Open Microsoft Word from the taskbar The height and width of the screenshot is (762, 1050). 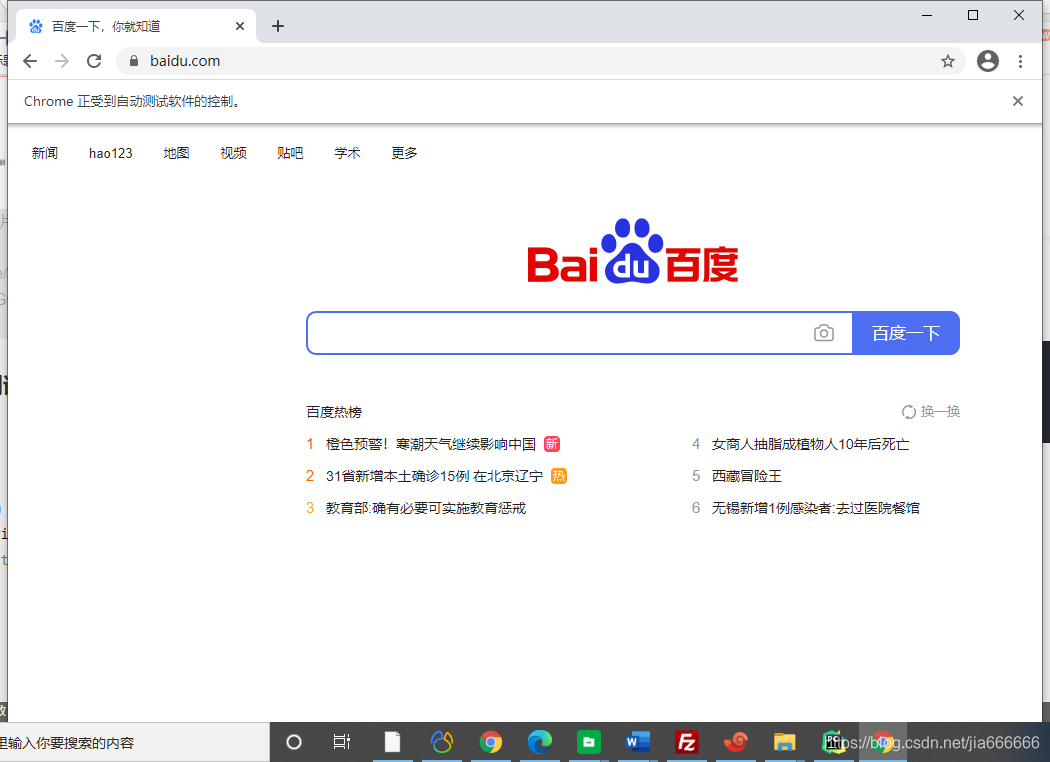coord(638,742)
